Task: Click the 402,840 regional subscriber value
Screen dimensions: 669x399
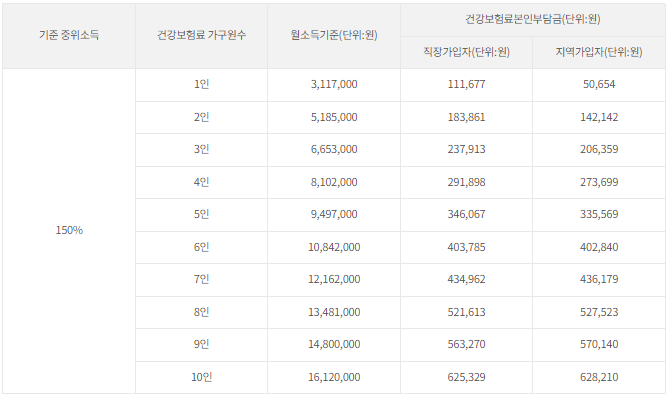Action: click(599, 248)
